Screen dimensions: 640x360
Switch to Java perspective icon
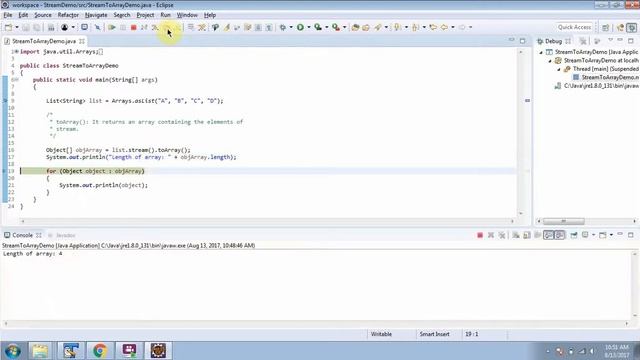coord(620,27)
